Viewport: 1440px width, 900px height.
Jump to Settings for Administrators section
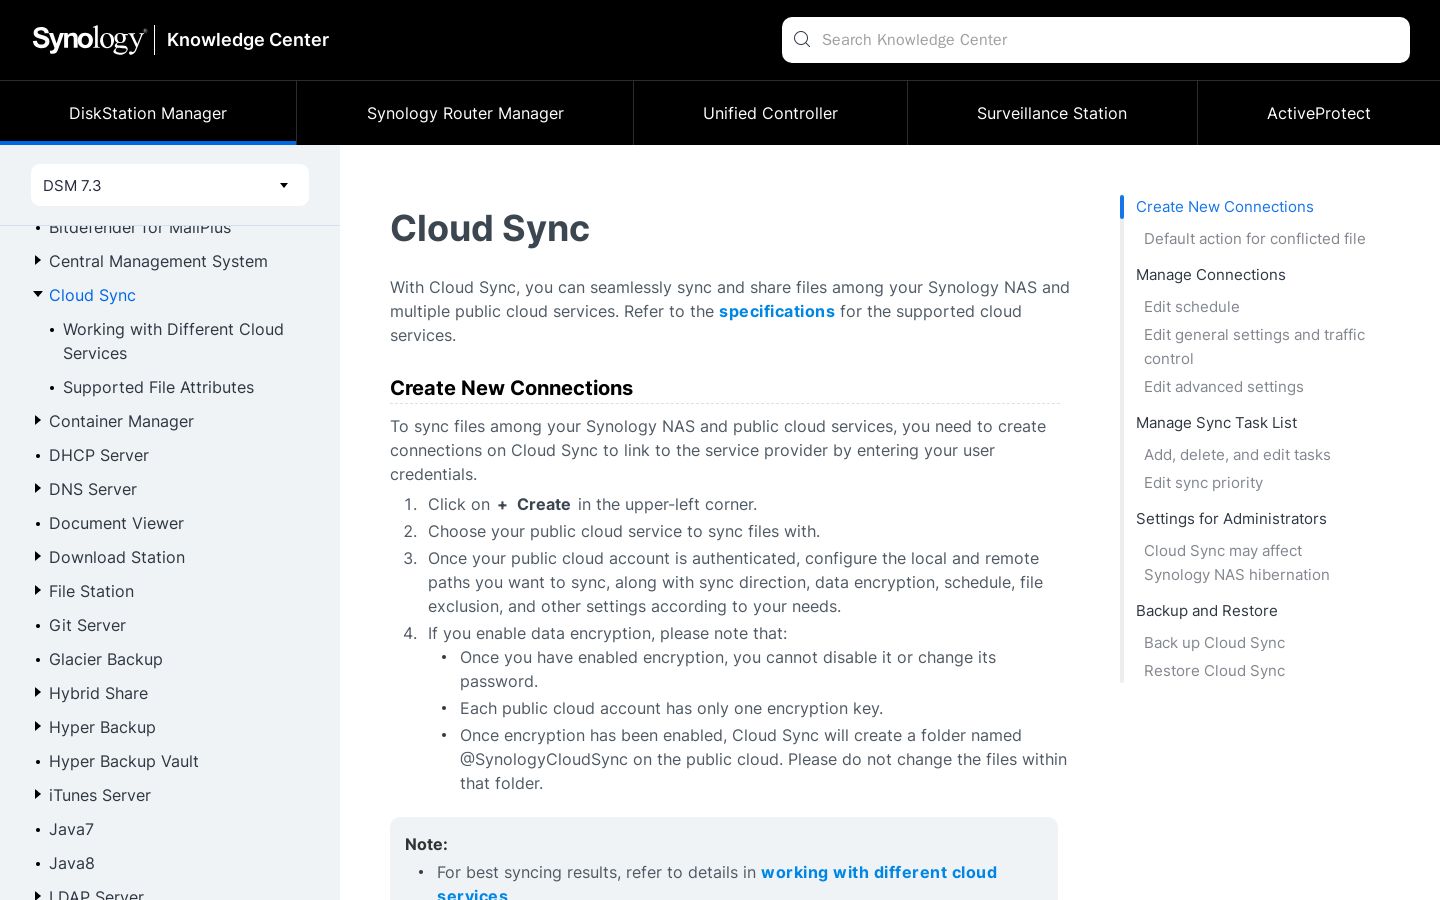(1231, 519)
